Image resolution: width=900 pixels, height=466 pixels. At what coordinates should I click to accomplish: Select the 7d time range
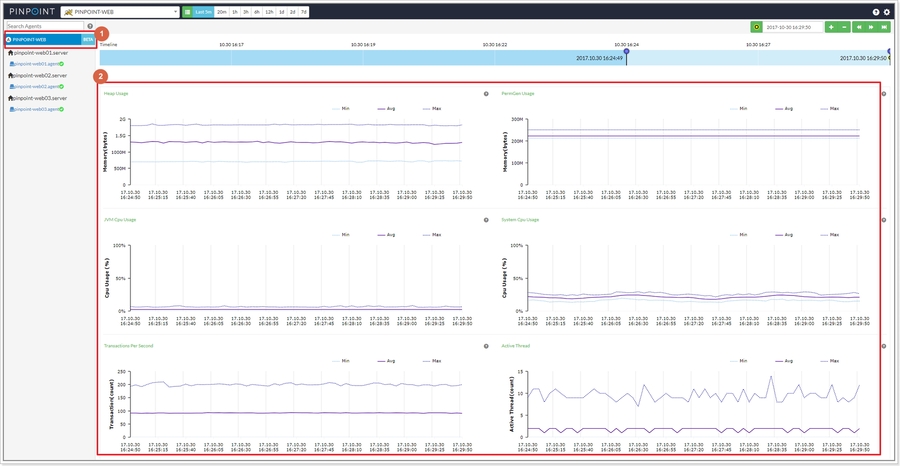[304, 12]
